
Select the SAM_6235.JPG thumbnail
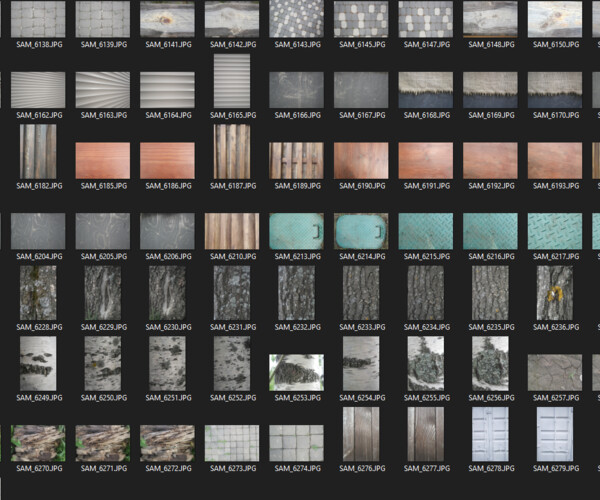[491, 293]
